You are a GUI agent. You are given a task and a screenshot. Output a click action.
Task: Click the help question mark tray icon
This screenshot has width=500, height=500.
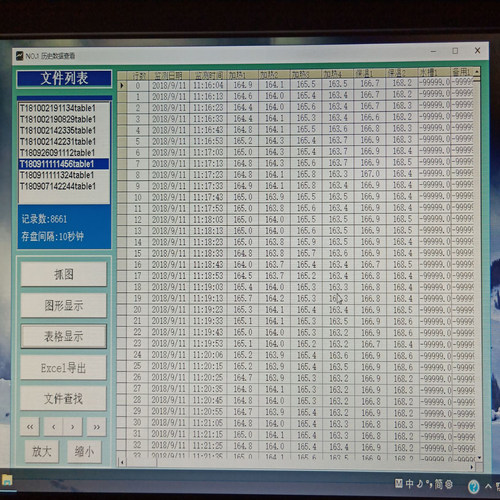[x=473, y=486]
